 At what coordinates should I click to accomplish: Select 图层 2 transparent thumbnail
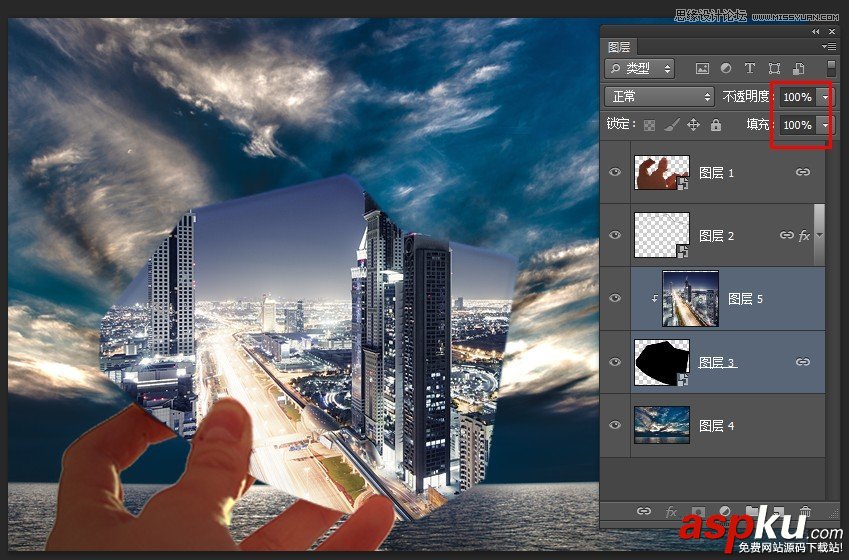coord(662,235)
